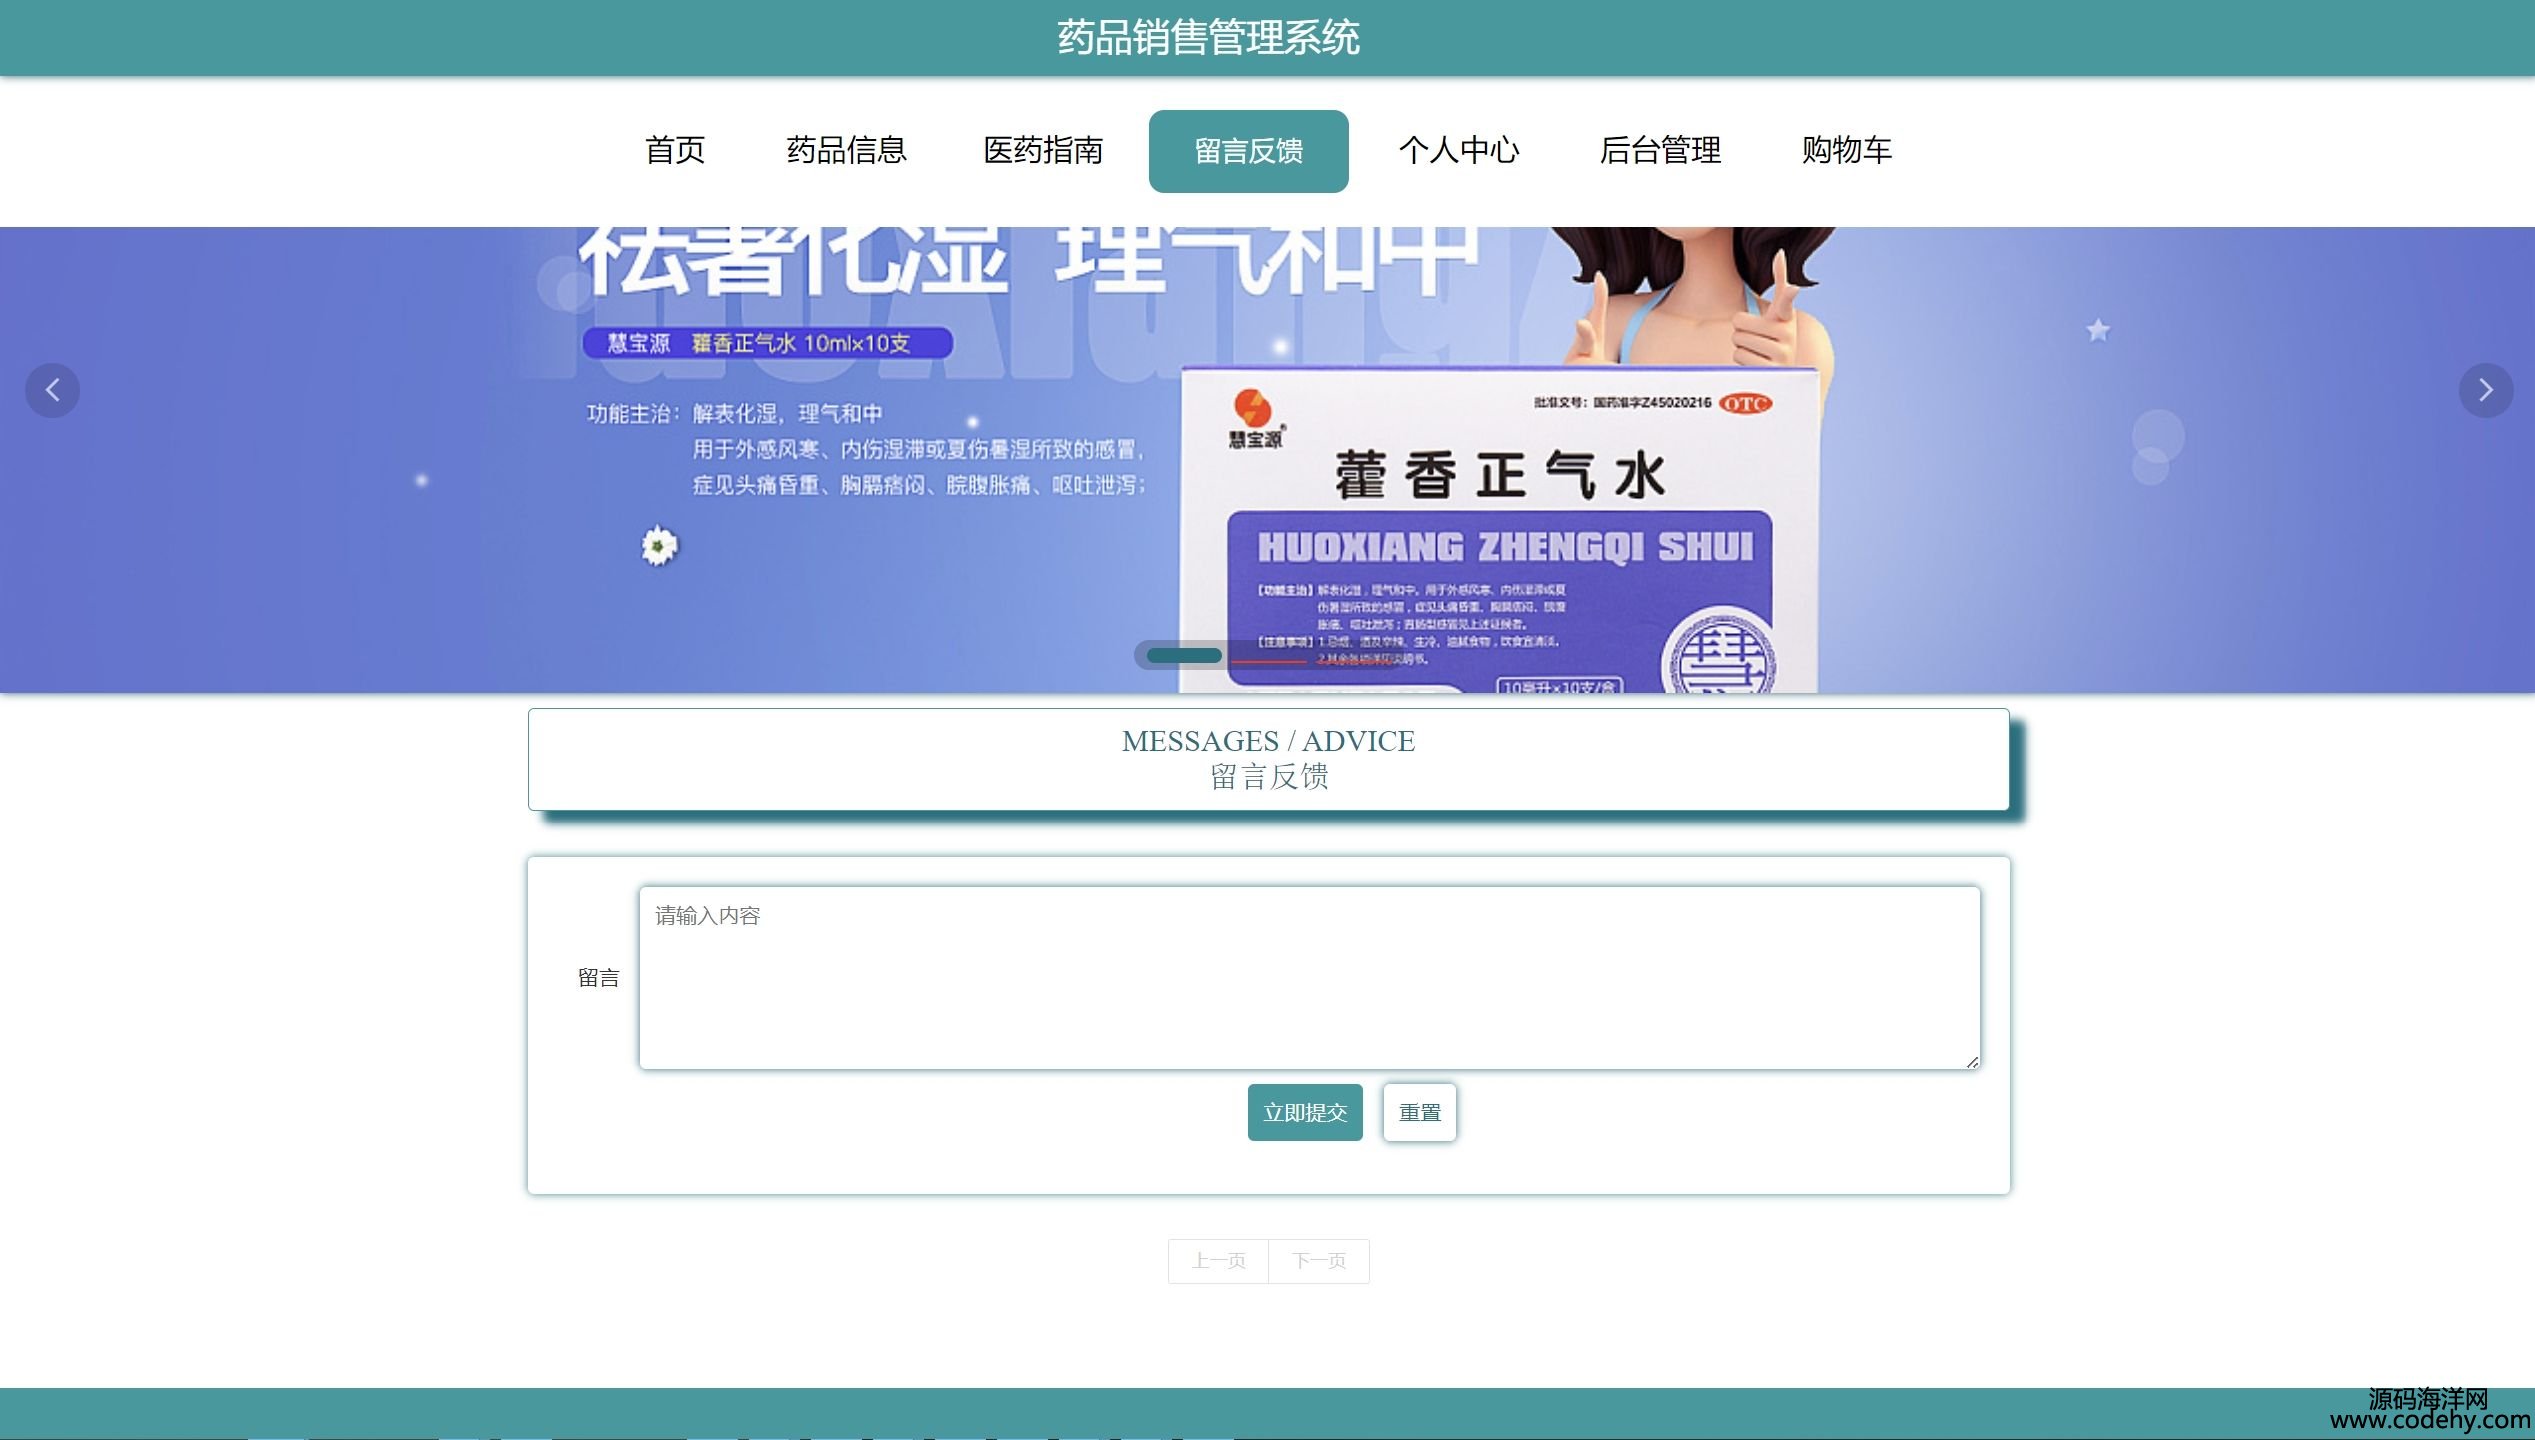Go to 后台管理 admin backend
Image resolution: width=2535 pixels, height=1440 pixels.
[x=1660, y=151]
